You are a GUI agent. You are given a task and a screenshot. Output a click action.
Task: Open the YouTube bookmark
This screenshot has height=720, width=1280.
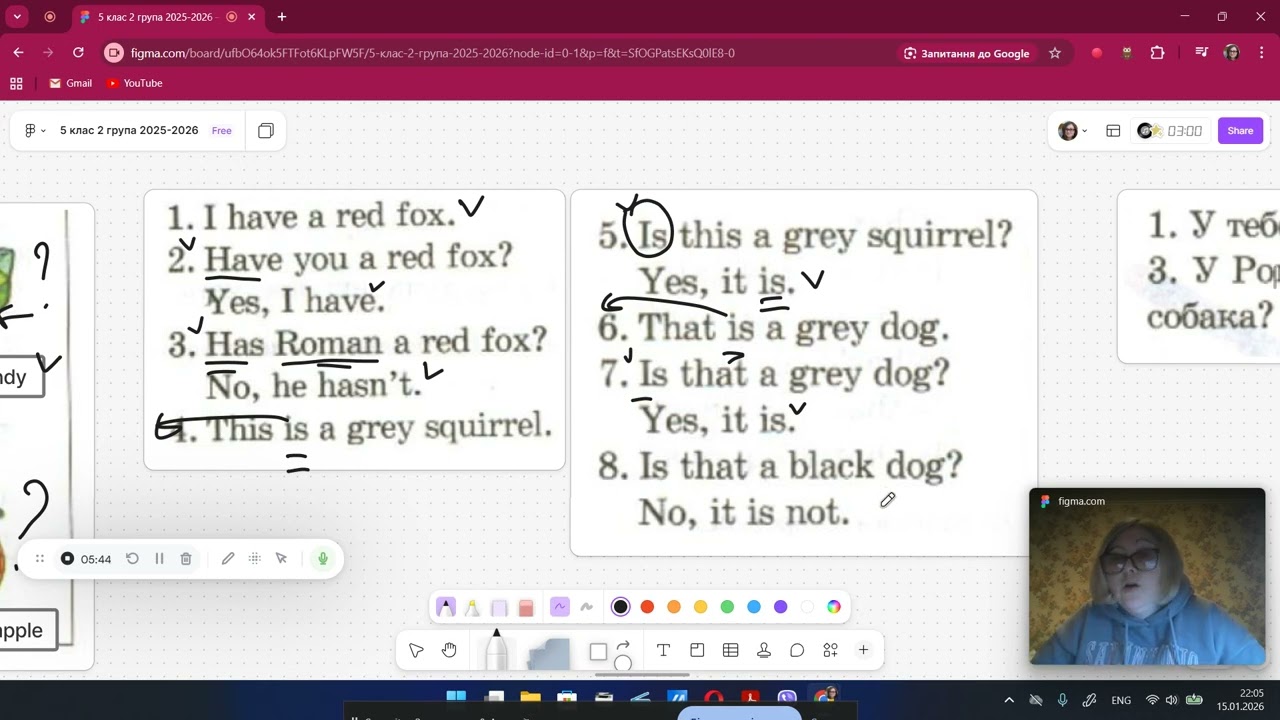pos(134,83)
